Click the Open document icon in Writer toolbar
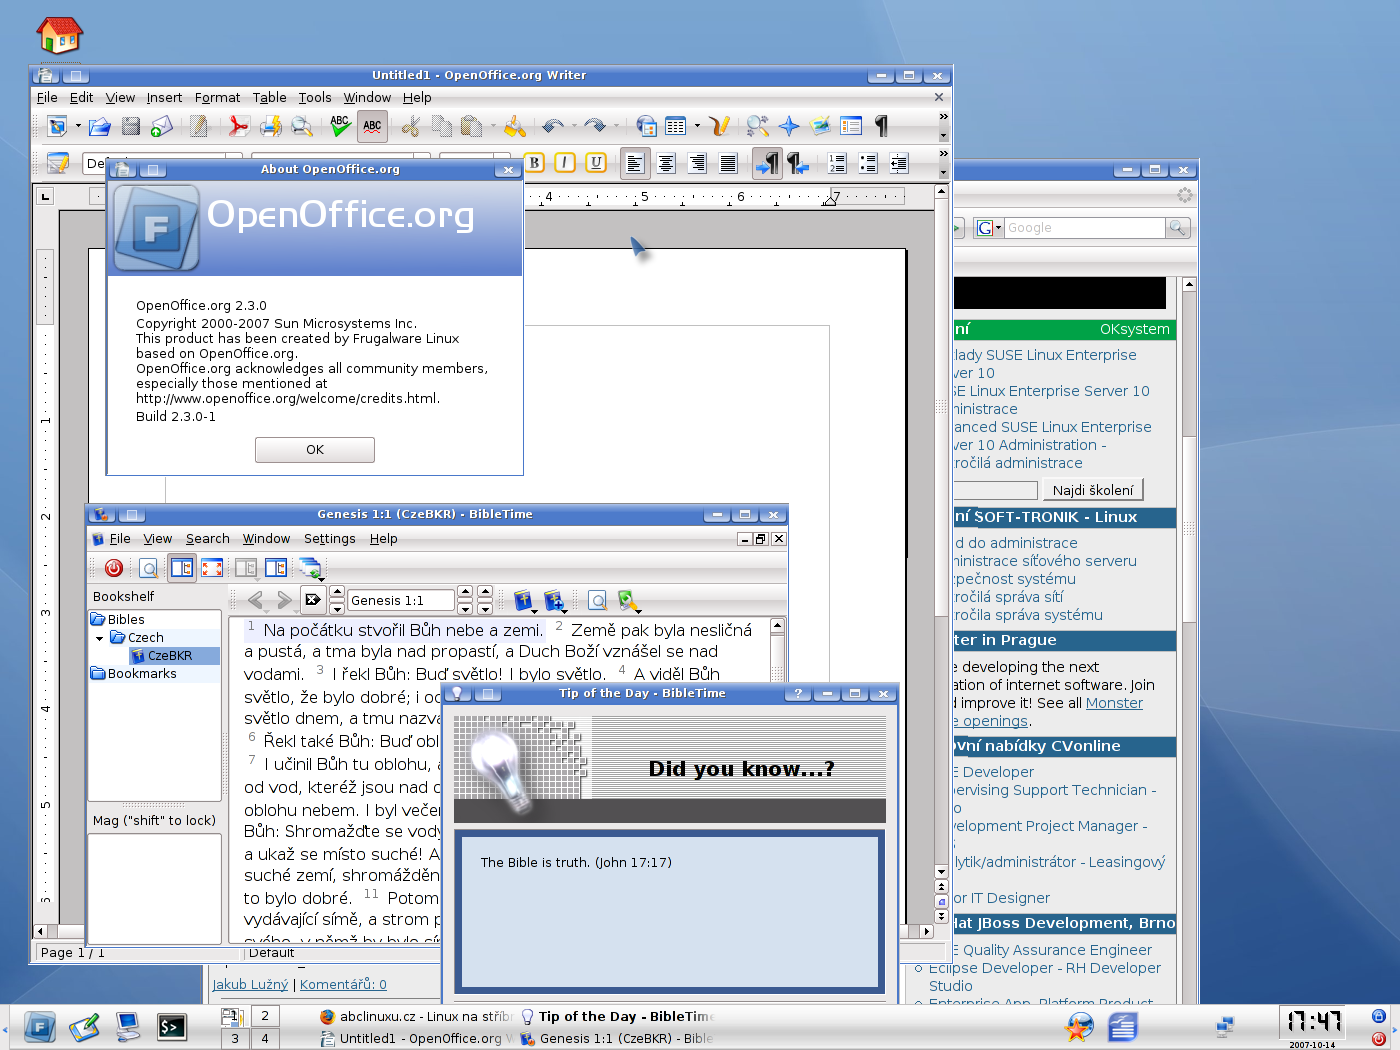 (x=99, y=126)
